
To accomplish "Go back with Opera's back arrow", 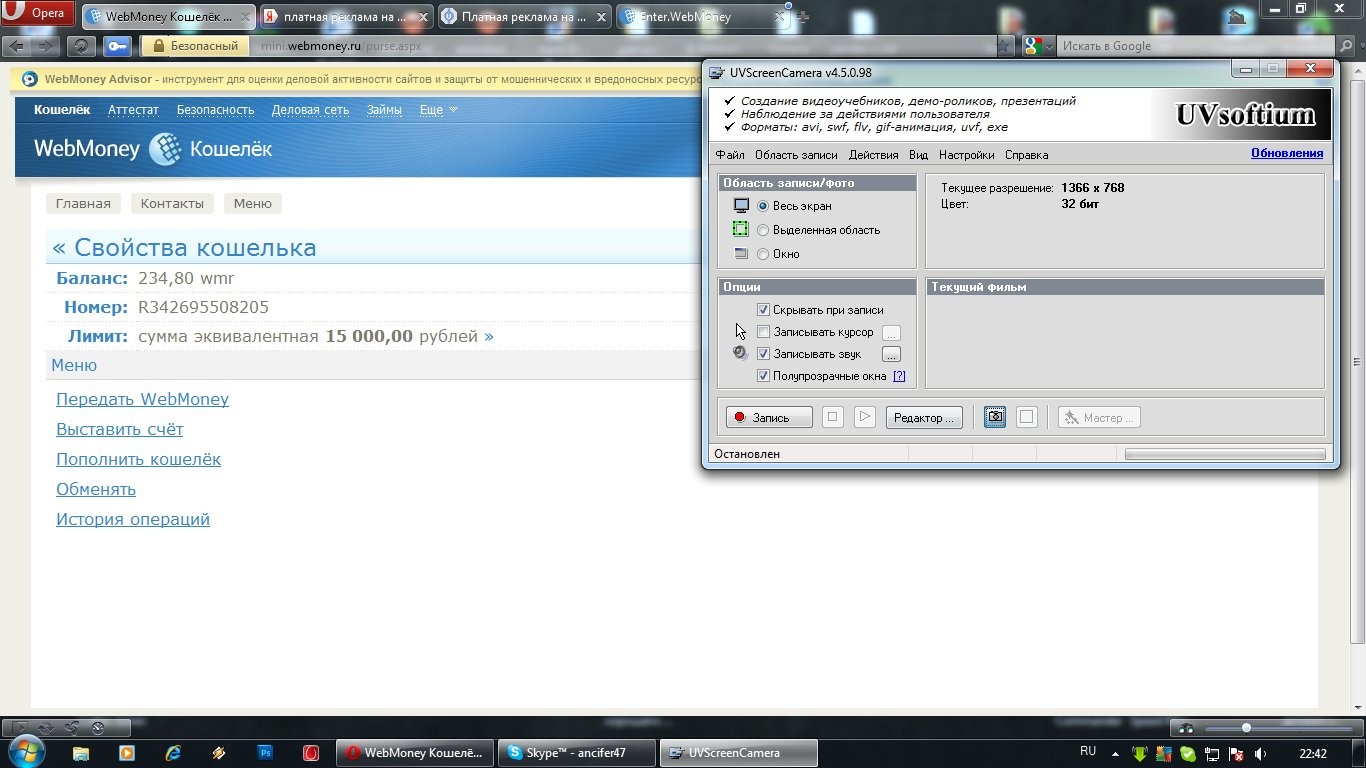I will [x=17, y=46].
